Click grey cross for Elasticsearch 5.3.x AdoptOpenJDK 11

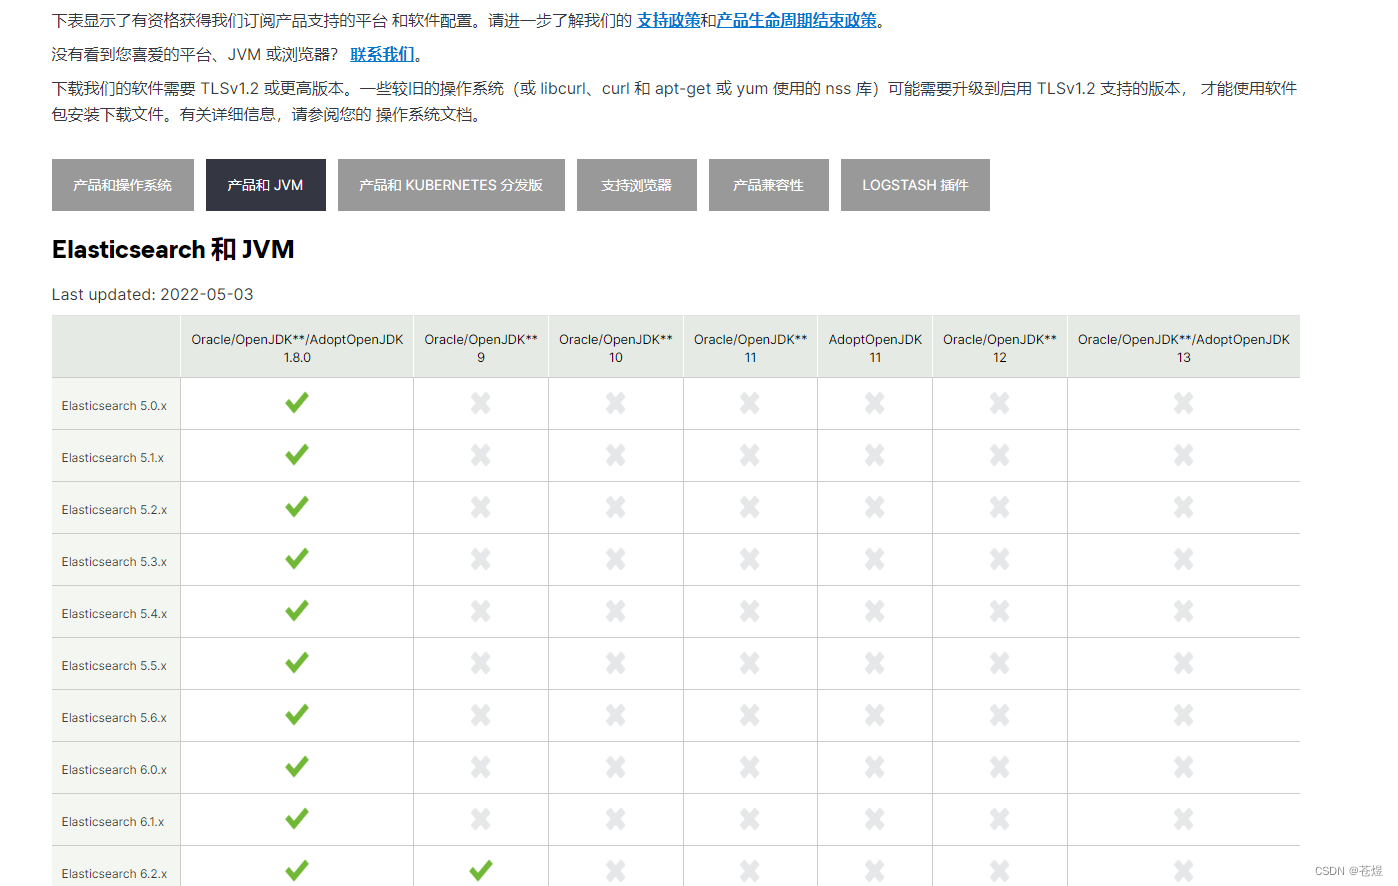coord(875,559)
